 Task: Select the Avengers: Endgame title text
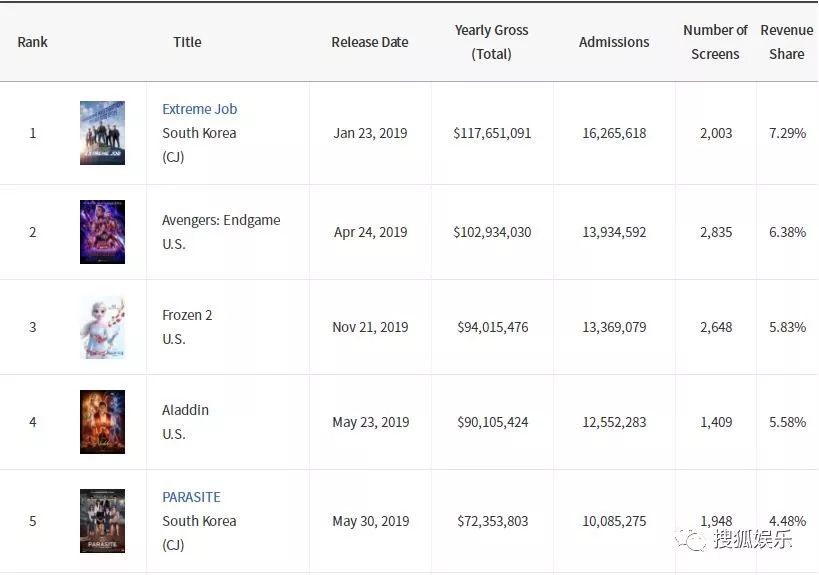point(221,220)
